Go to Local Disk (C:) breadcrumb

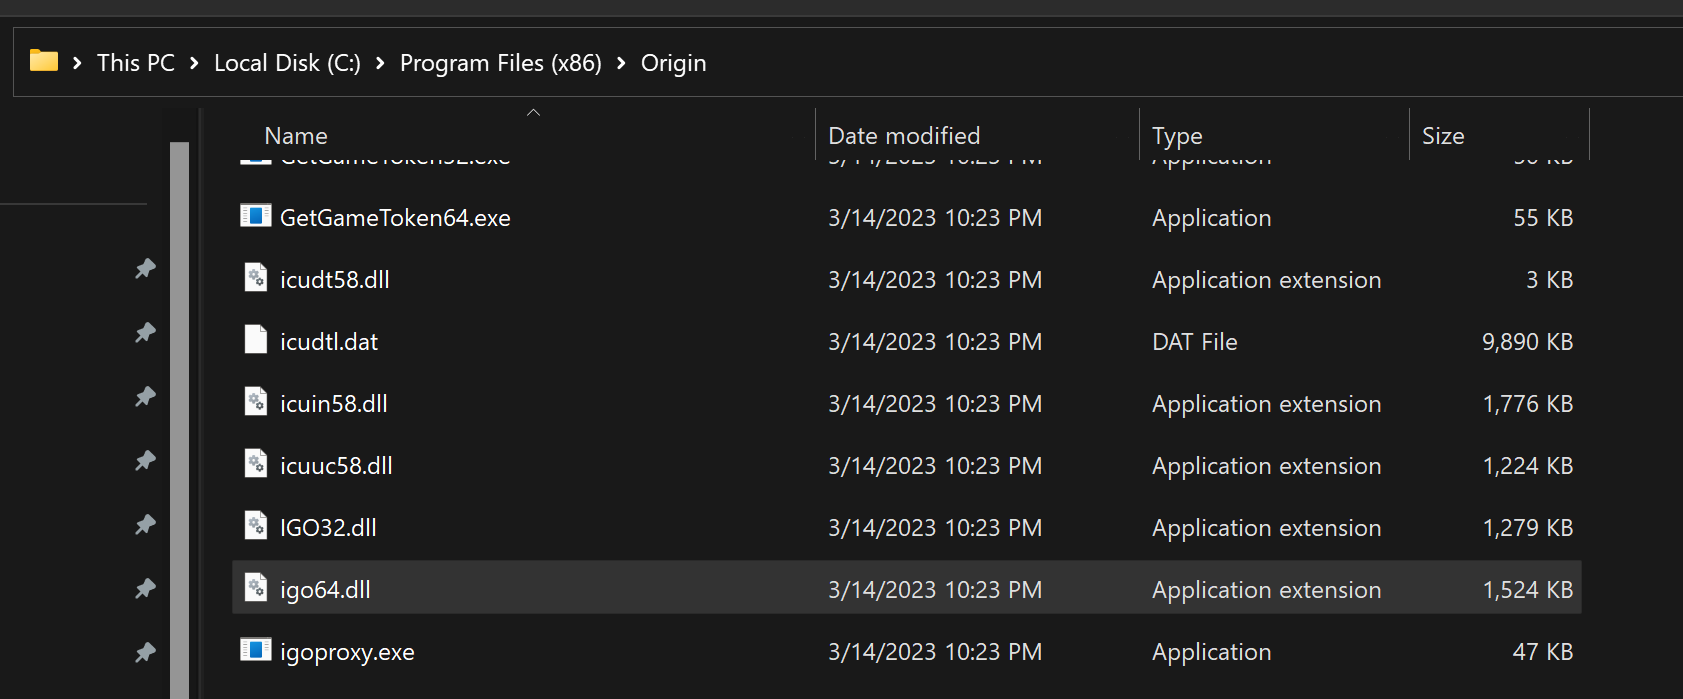(x=287, y=63)
